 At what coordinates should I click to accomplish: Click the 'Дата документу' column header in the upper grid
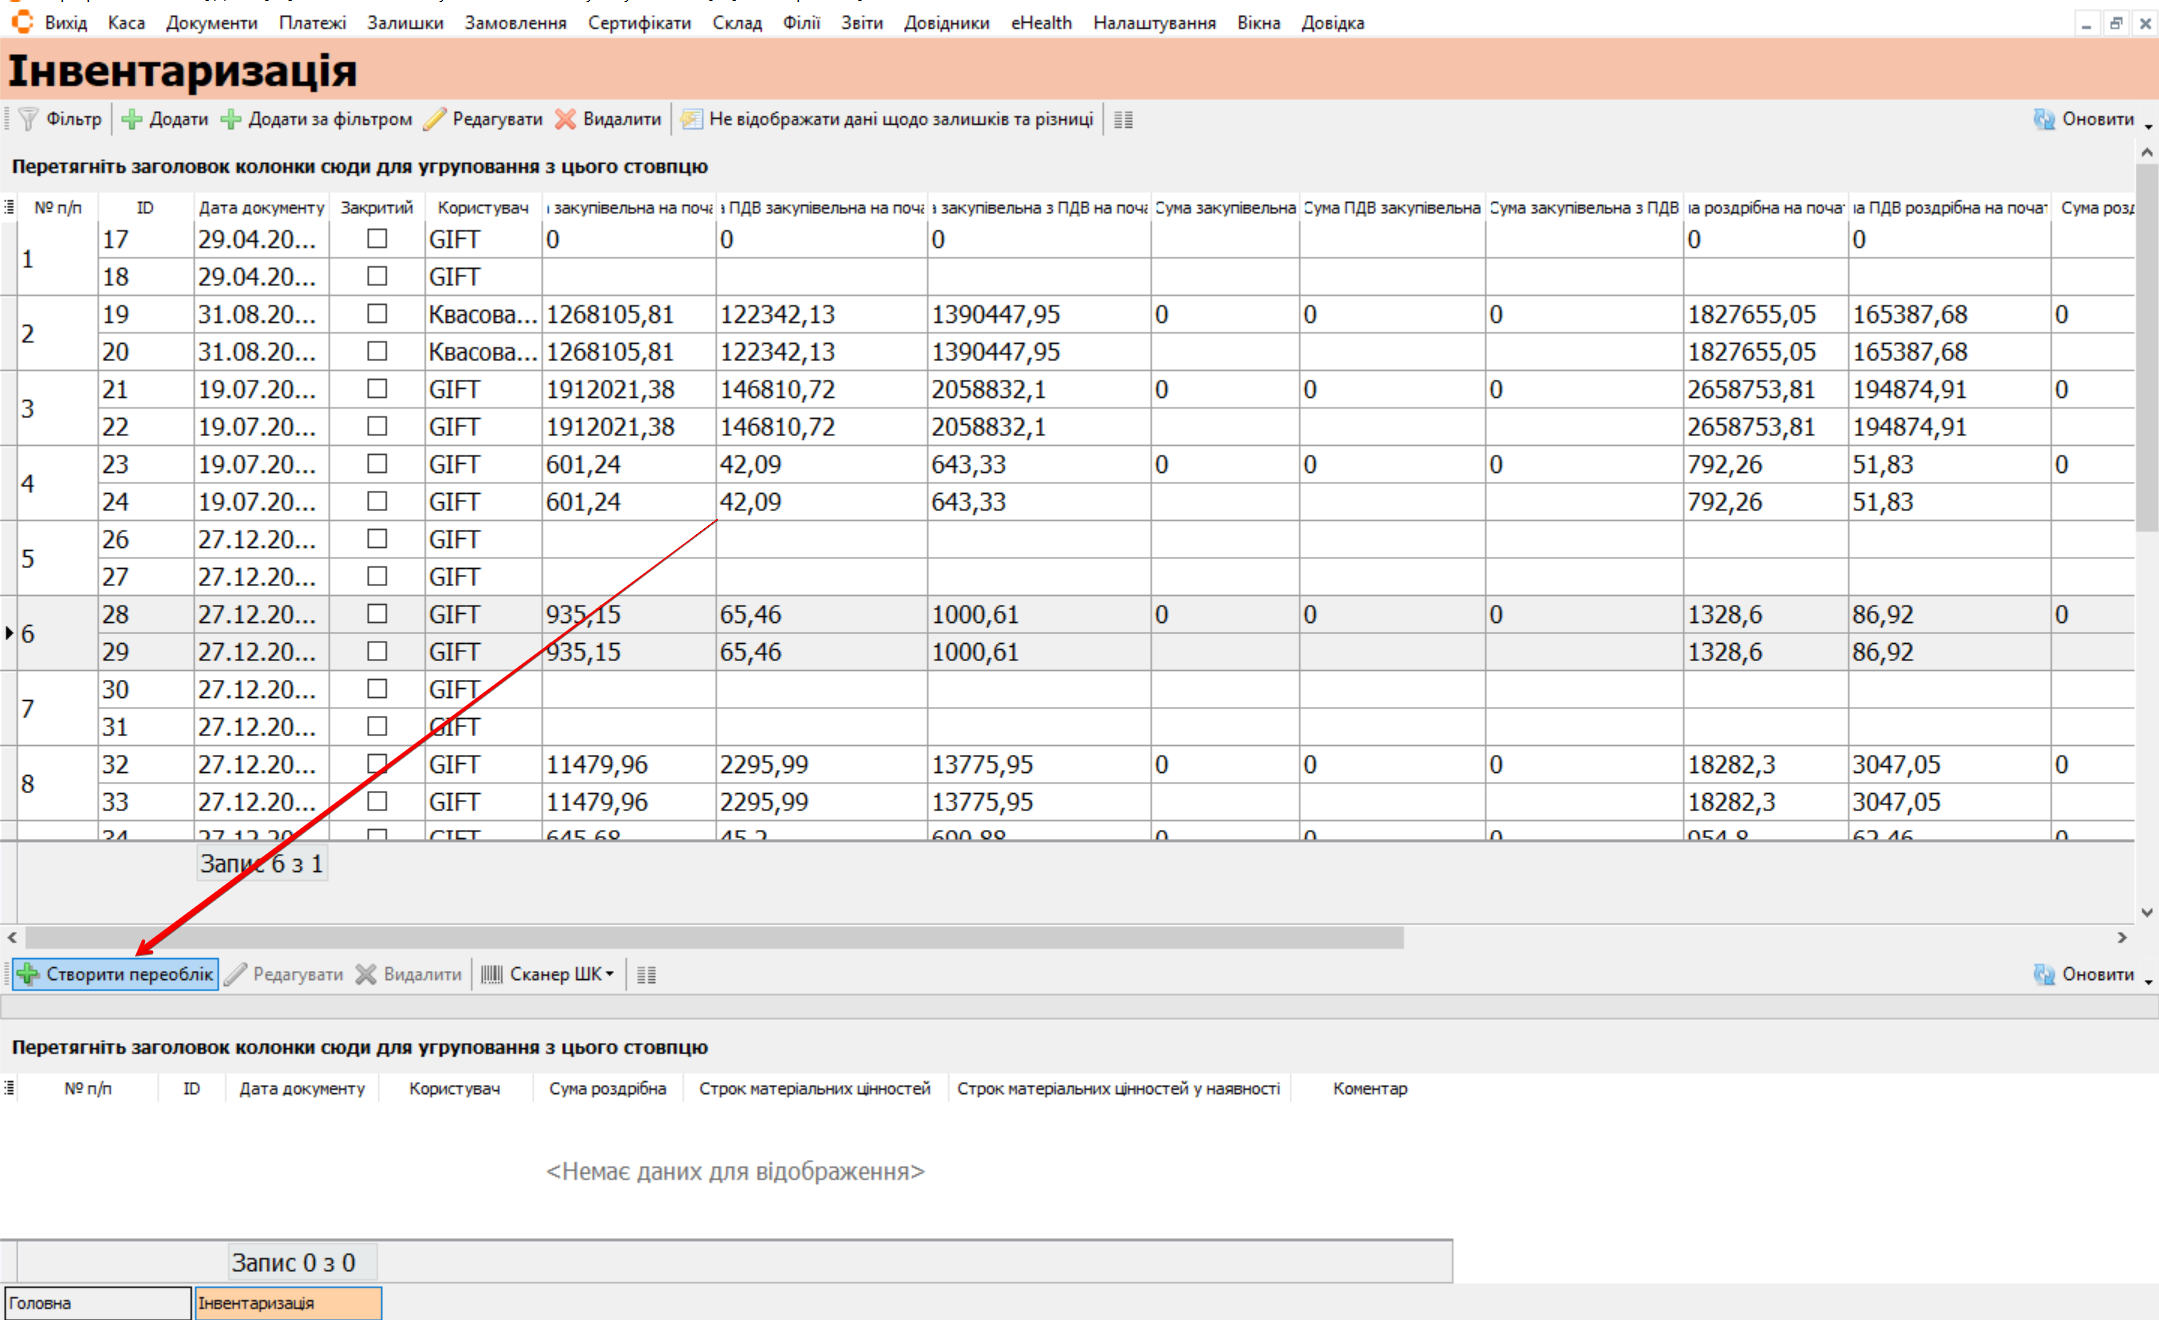point(261,208)
